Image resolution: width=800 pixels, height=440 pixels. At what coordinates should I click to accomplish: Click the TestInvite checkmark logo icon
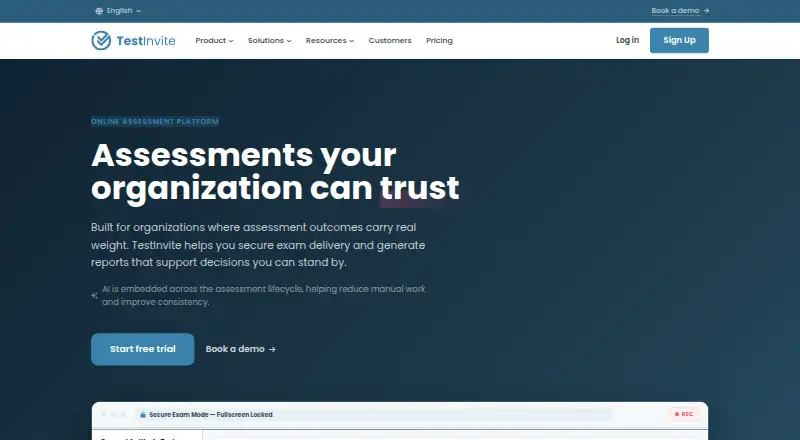pyautogui.click(x=101, y=40)
